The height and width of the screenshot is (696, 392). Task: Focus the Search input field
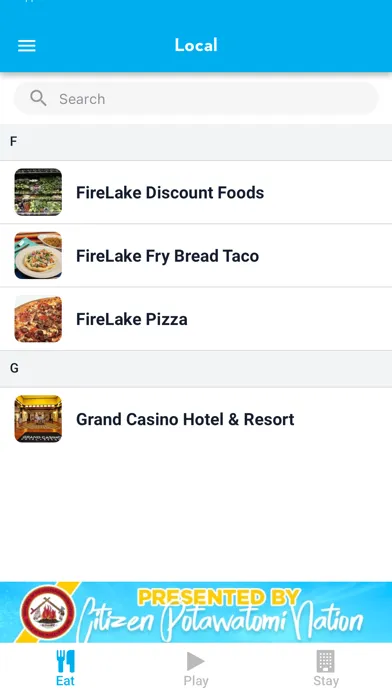click(196, 99)
